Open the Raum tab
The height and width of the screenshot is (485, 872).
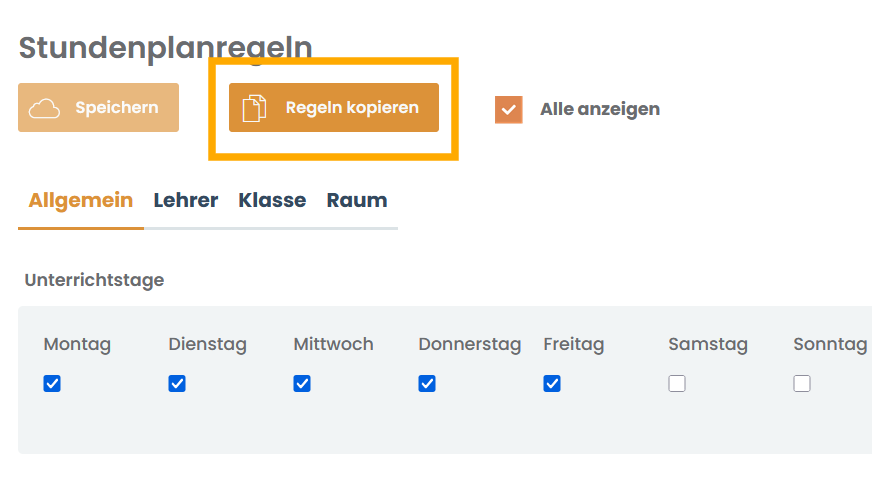point(356,200)
